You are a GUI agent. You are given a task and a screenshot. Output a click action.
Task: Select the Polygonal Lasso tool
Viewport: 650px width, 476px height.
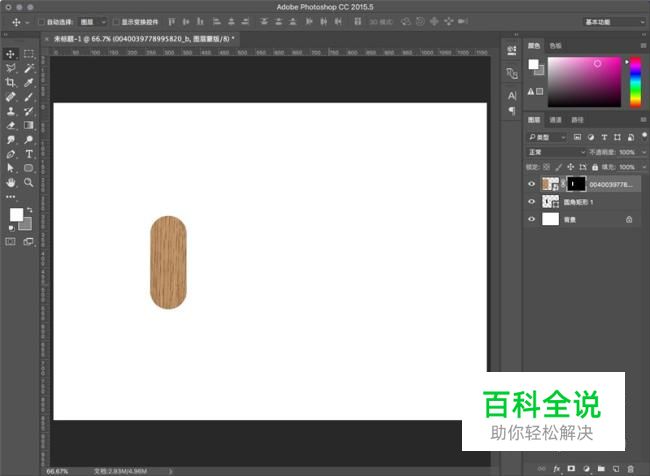point(10,68)
